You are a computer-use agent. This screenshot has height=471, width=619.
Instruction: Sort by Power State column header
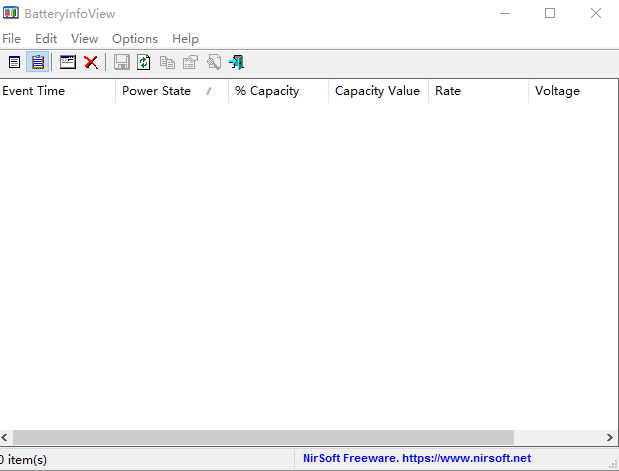click(172, 91)
